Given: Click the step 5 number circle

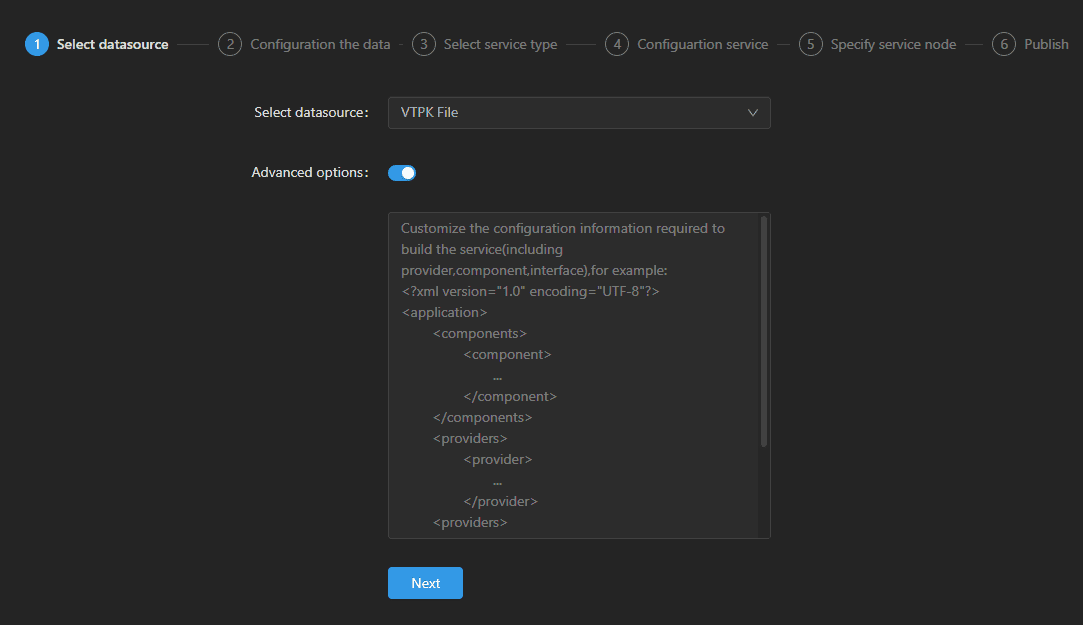Looking at the screenshot, I should click(811, 44).
